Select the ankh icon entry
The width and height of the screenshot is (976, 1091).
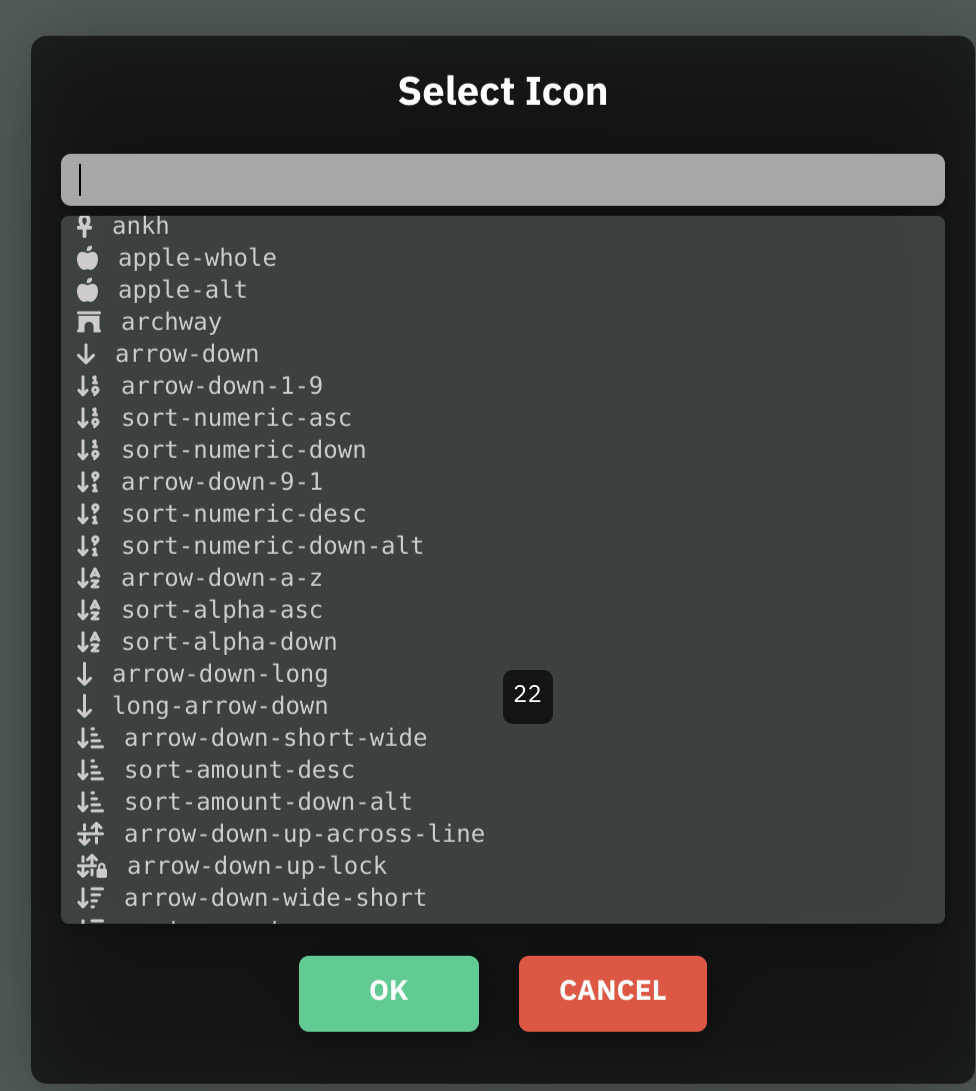click(x=123, y=226)
